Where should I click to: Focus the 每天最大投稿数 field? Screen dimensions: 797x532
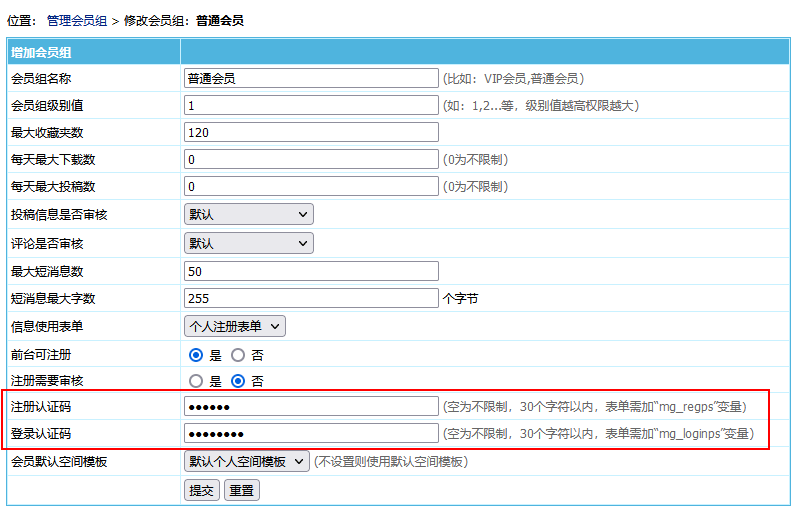311,186
